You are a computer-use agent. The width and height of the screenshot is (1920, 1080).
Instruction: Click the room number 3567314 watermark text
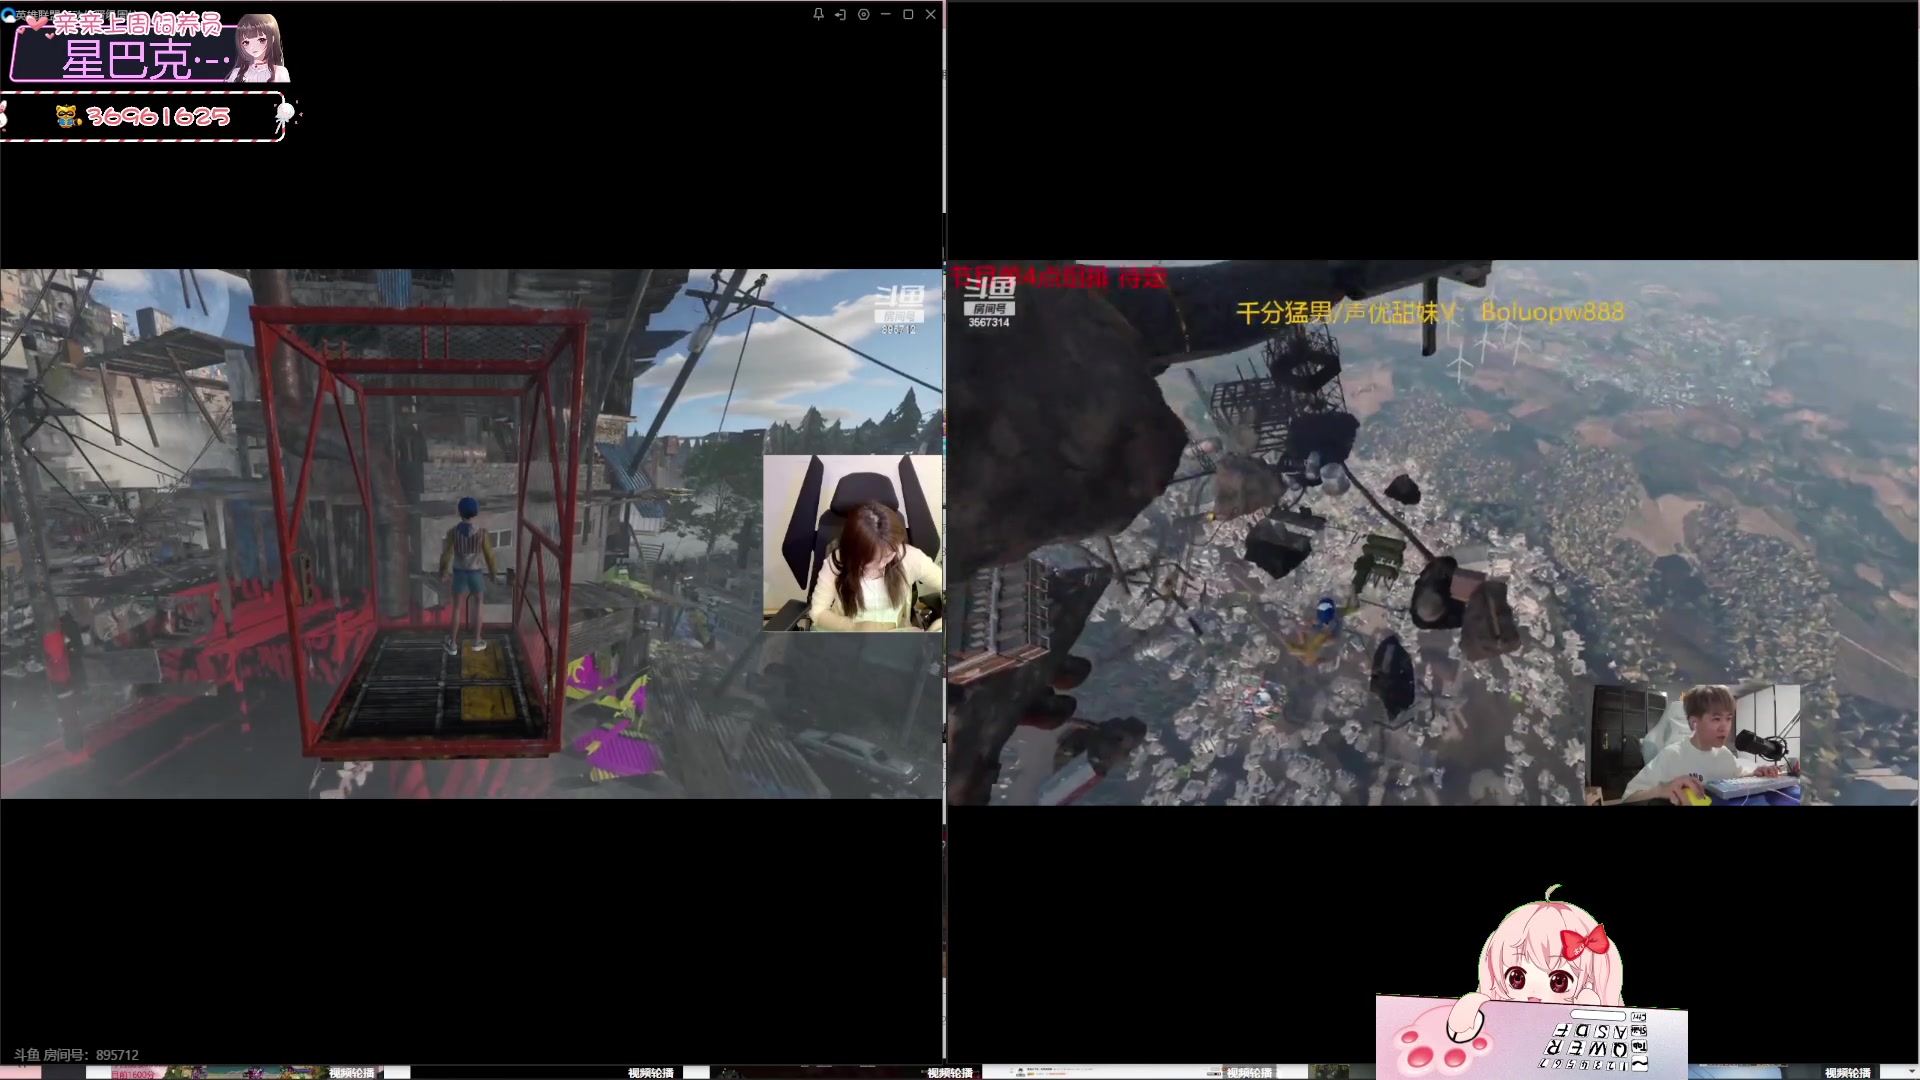point(989,323)
